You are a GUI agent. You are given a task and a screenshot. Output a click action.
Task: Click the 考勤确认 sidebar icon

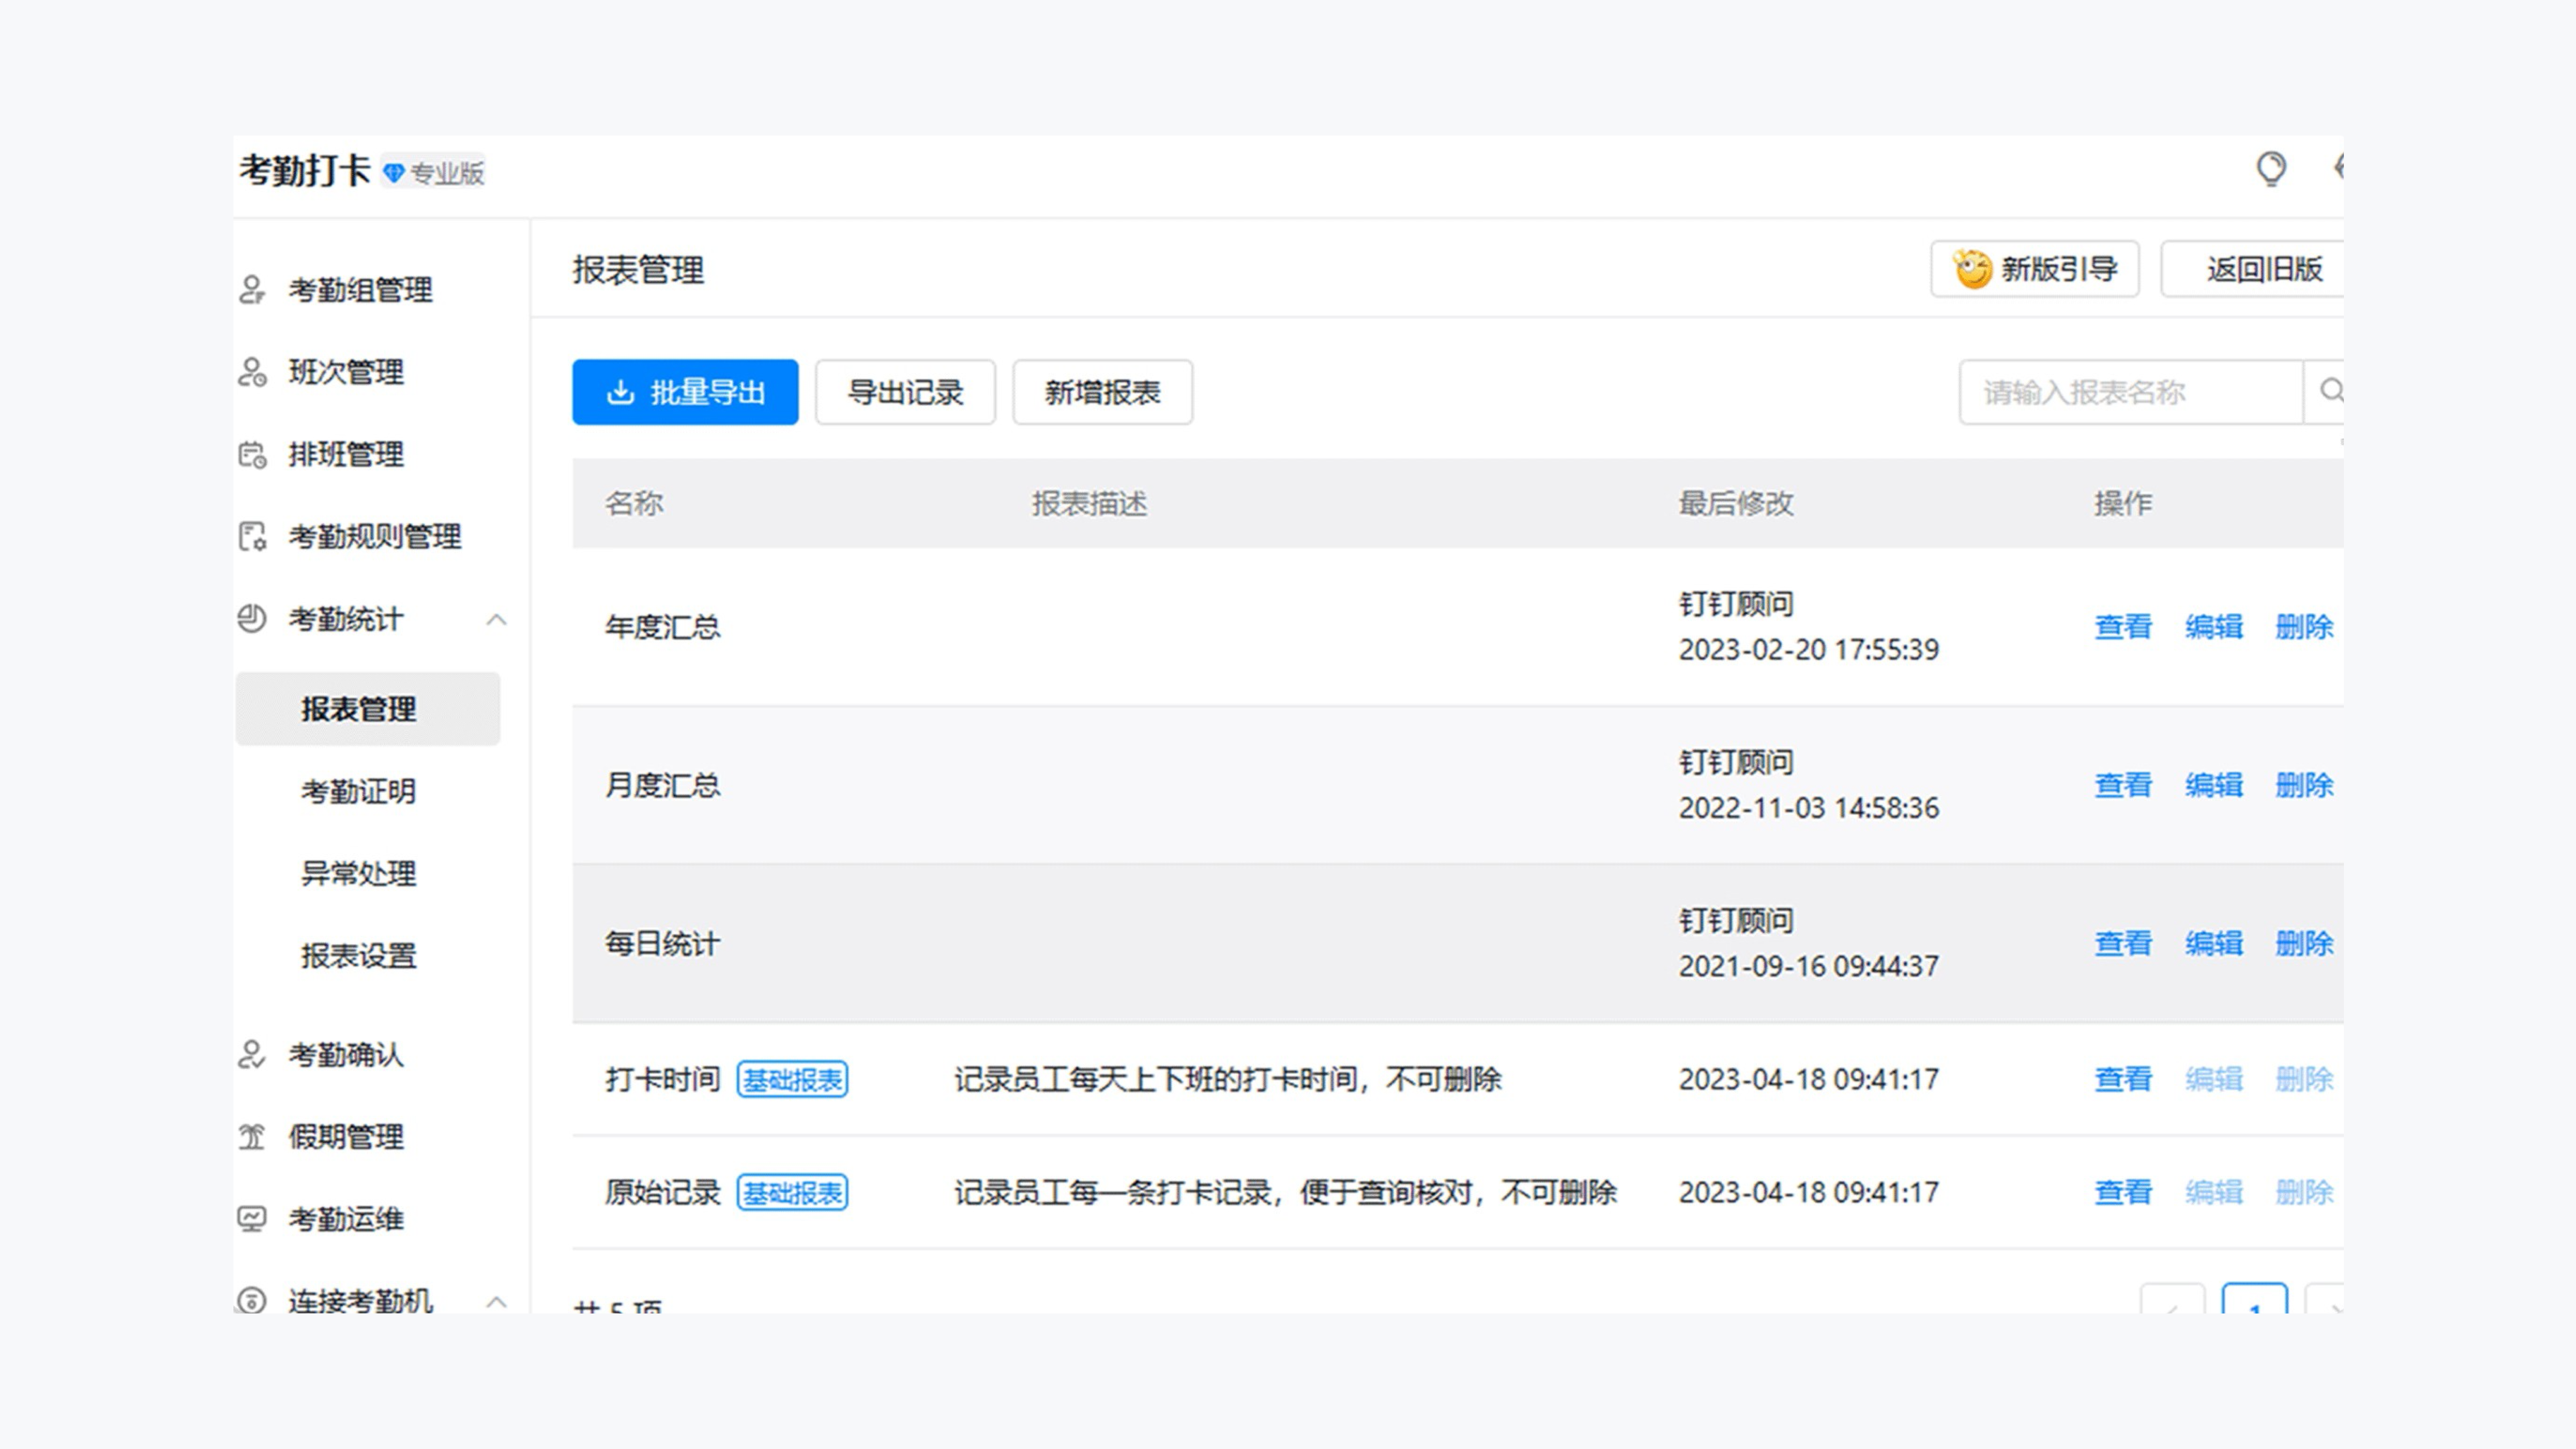pos(252,1054)
